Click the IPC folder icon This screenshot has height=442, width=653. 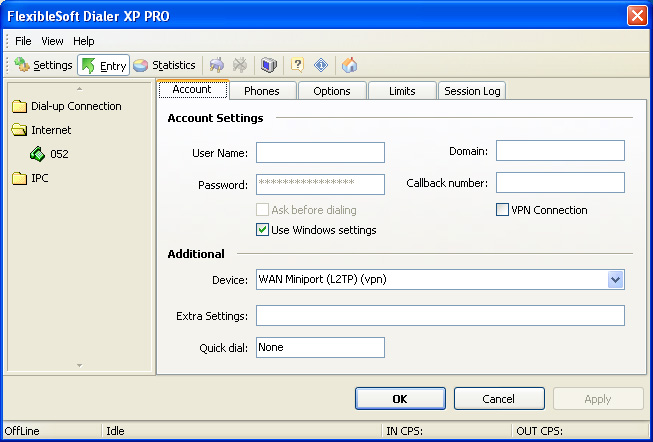click(20, 178)
